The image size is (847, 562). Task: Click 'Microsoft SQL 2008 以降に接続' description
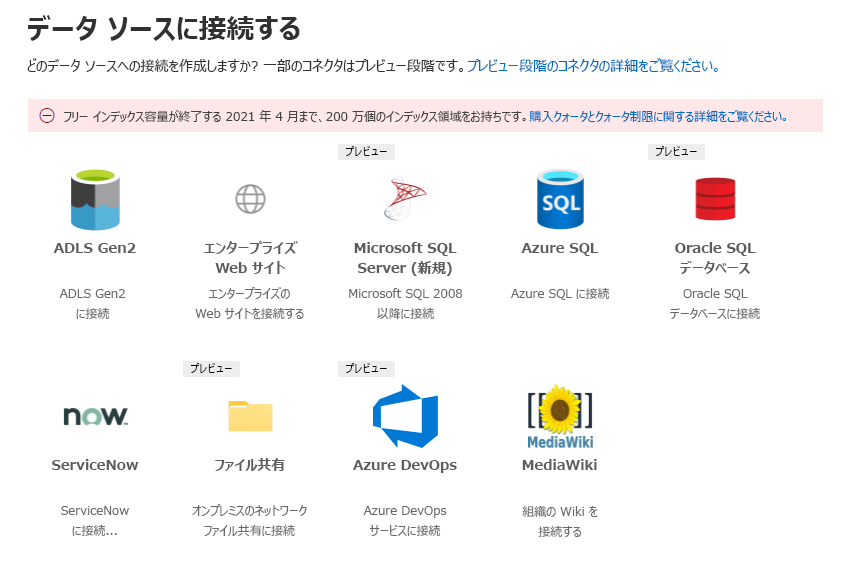(405, 304)
